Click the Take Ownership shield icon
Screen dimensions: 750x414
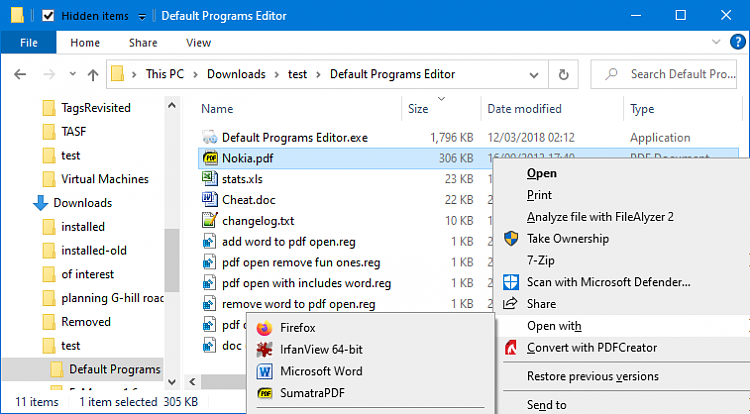511,239
